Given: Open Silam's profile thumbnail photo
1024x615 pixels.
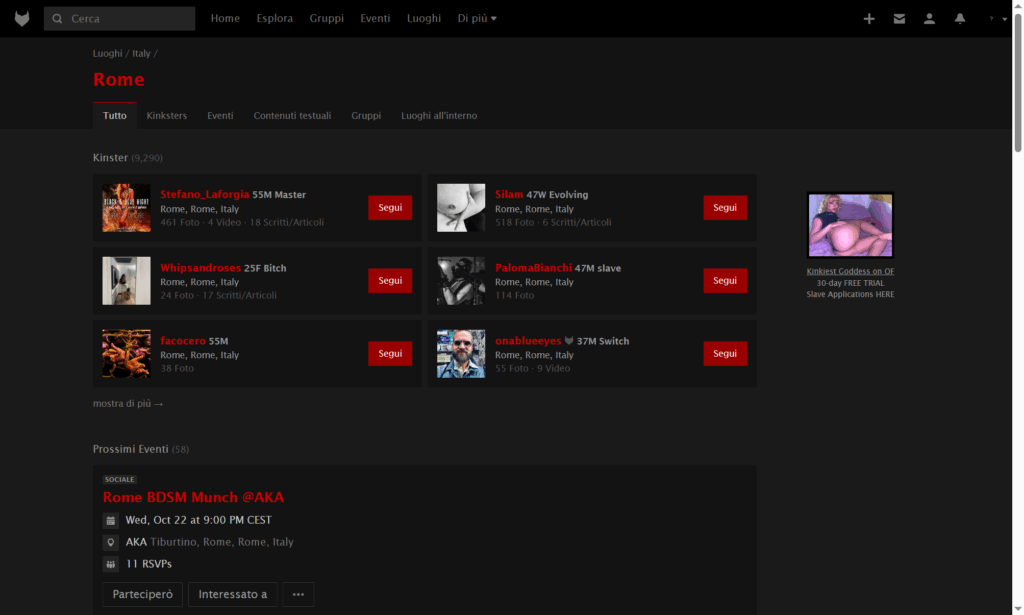Looking at the screenshot, I should click(x=461, y=207).
